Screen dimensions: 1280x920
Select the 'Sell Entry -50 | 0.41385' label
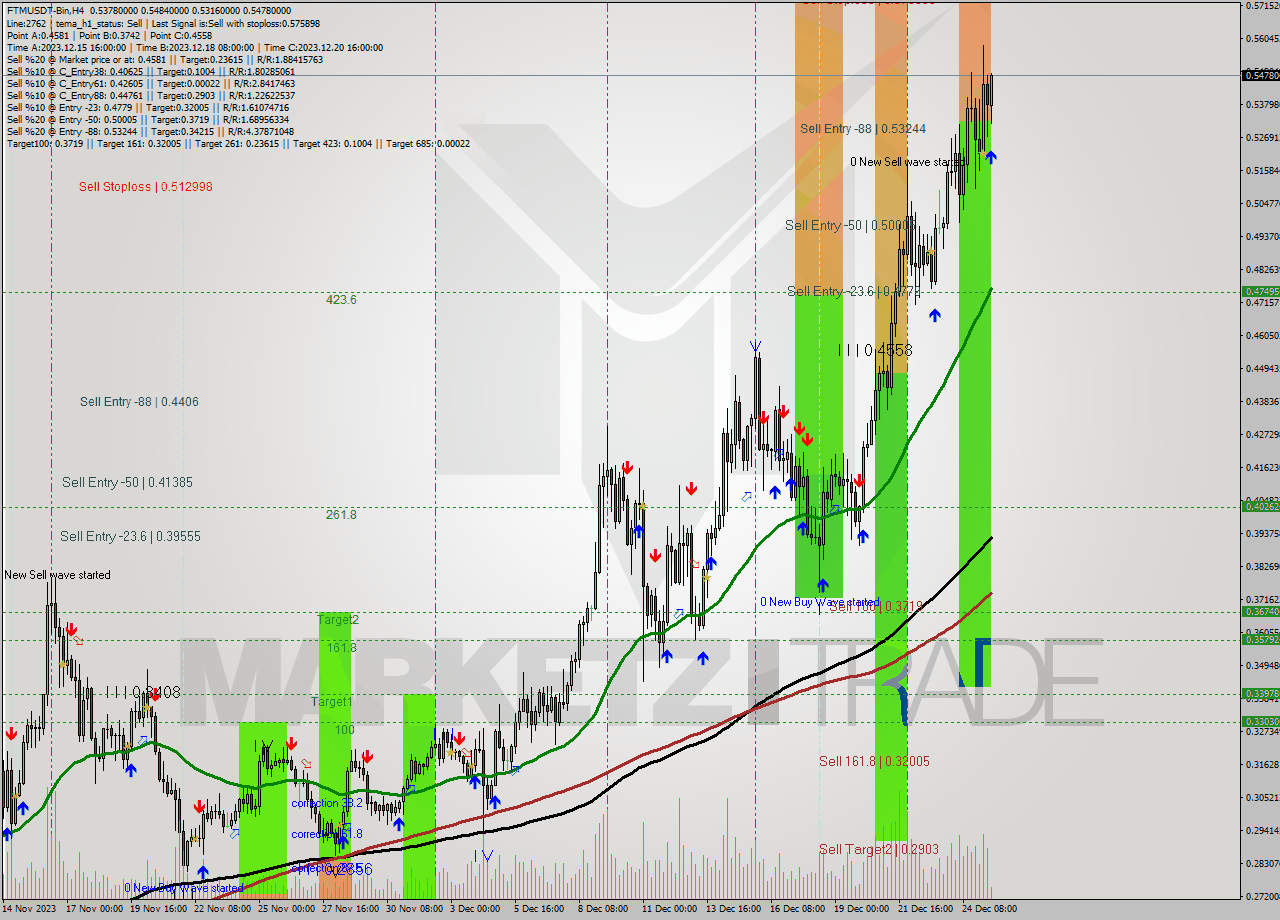127,482
